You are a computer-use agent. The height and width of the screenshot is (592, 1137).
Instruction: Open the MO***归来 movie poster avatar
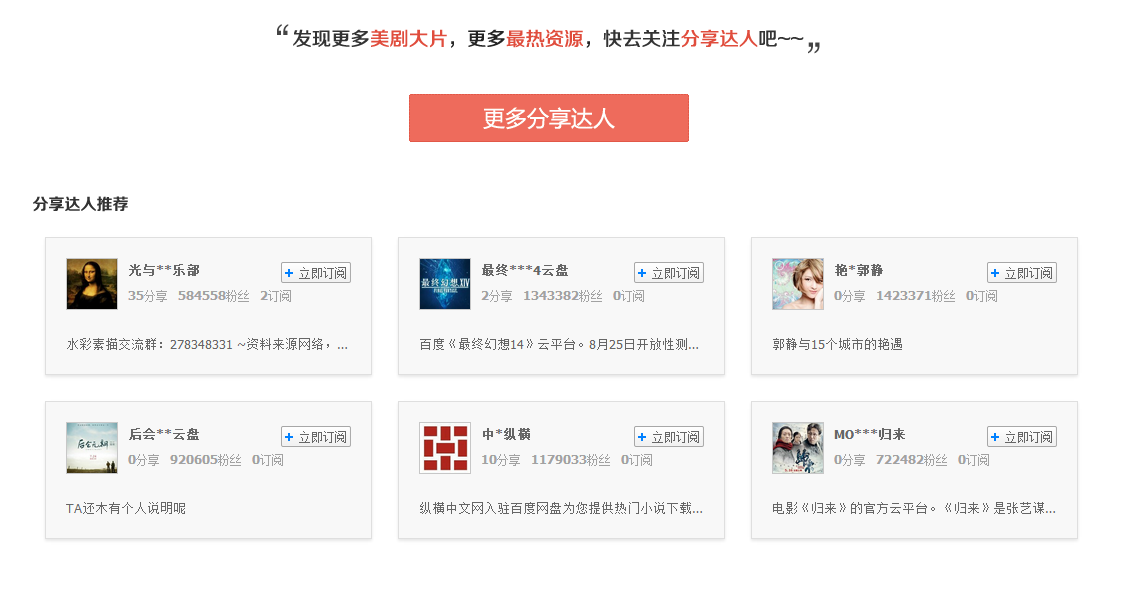(x=798, y=448)
